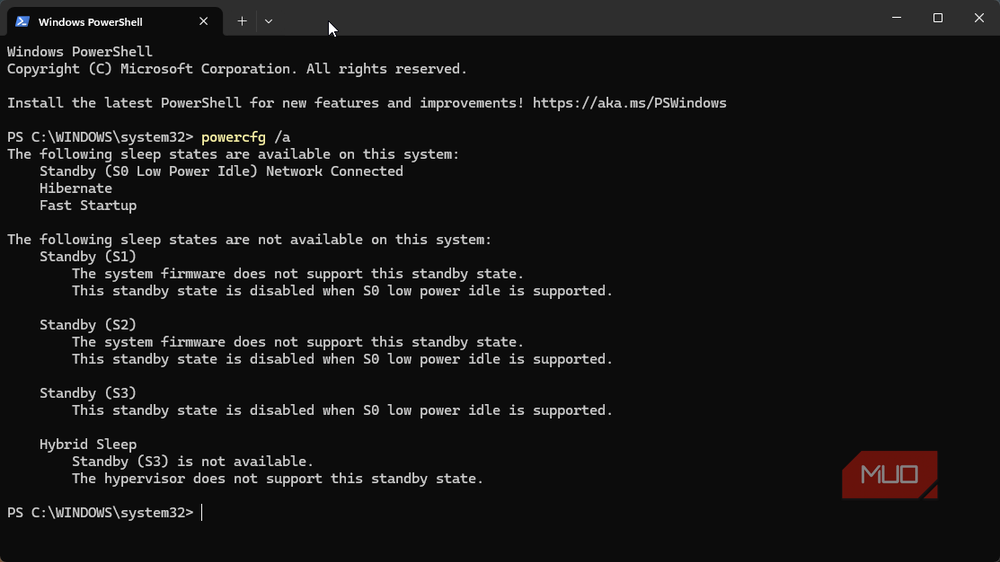Click the empty prompt at the bottom

point(105,513)
